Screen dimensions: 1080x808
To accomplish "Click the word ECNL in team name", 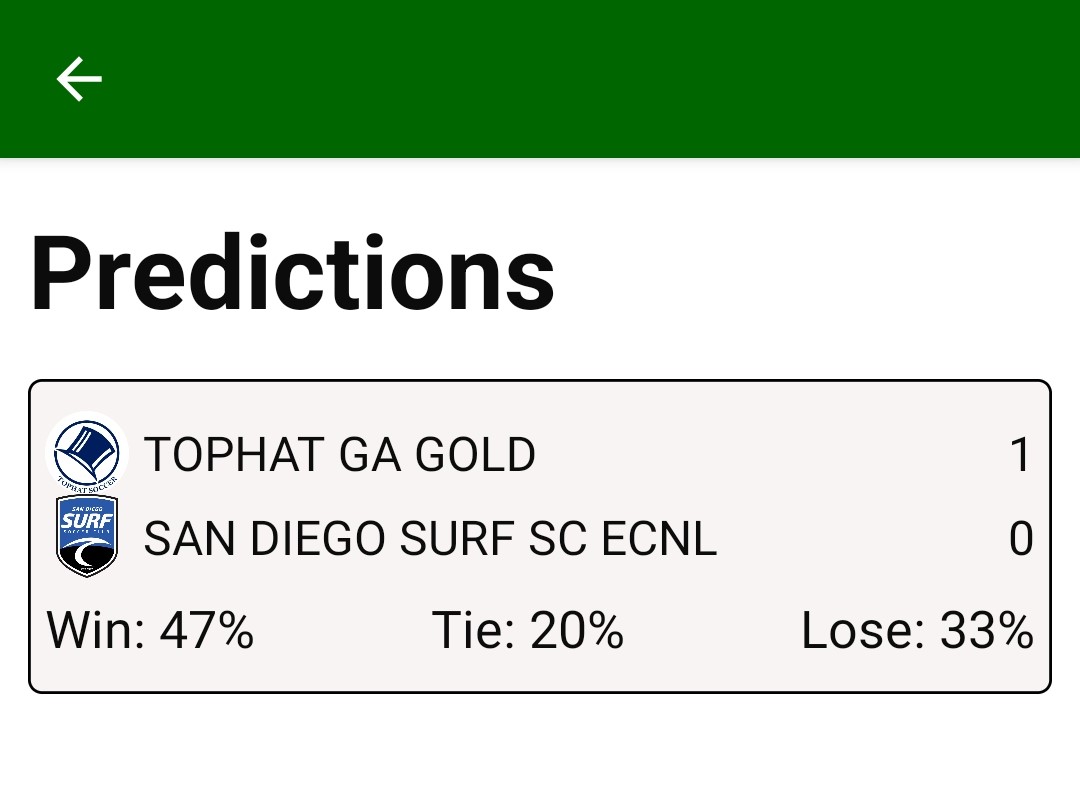I will click(659, 539).
